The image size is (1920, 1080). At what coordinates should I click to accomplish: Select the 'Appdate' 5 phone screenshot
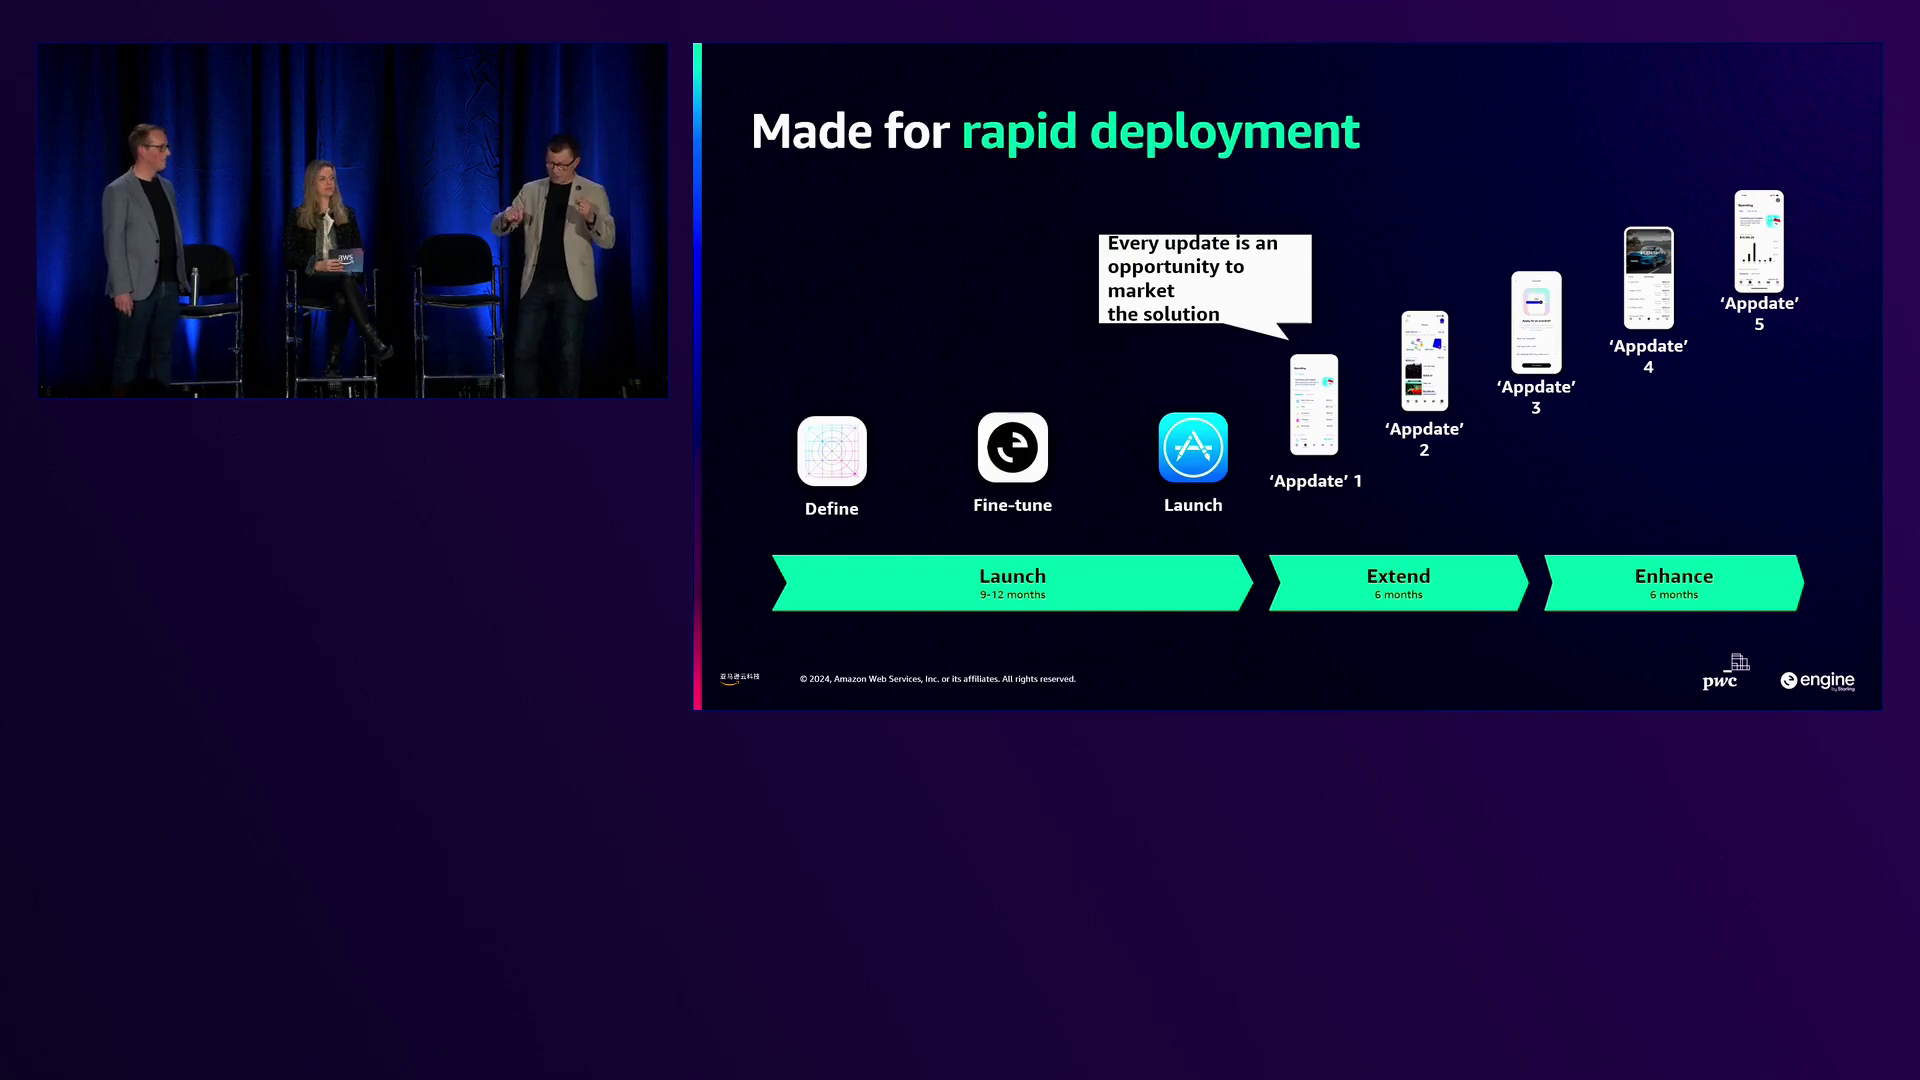click(1758, 241)
